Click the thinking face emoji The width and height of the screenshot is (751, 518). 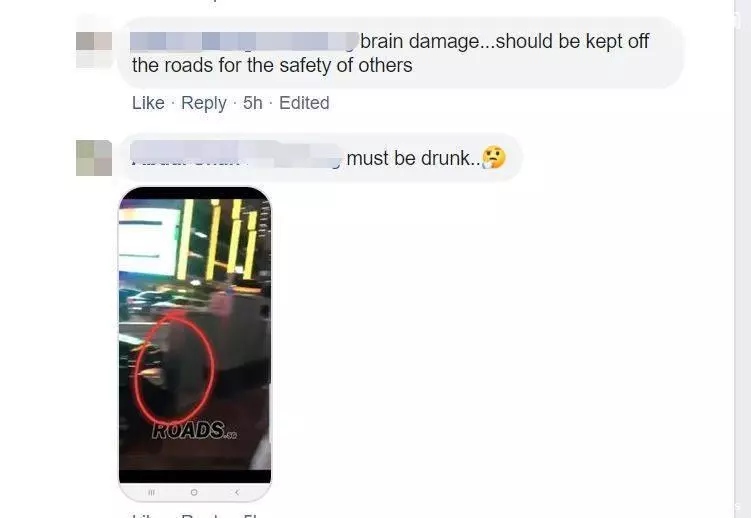point(494,158)
